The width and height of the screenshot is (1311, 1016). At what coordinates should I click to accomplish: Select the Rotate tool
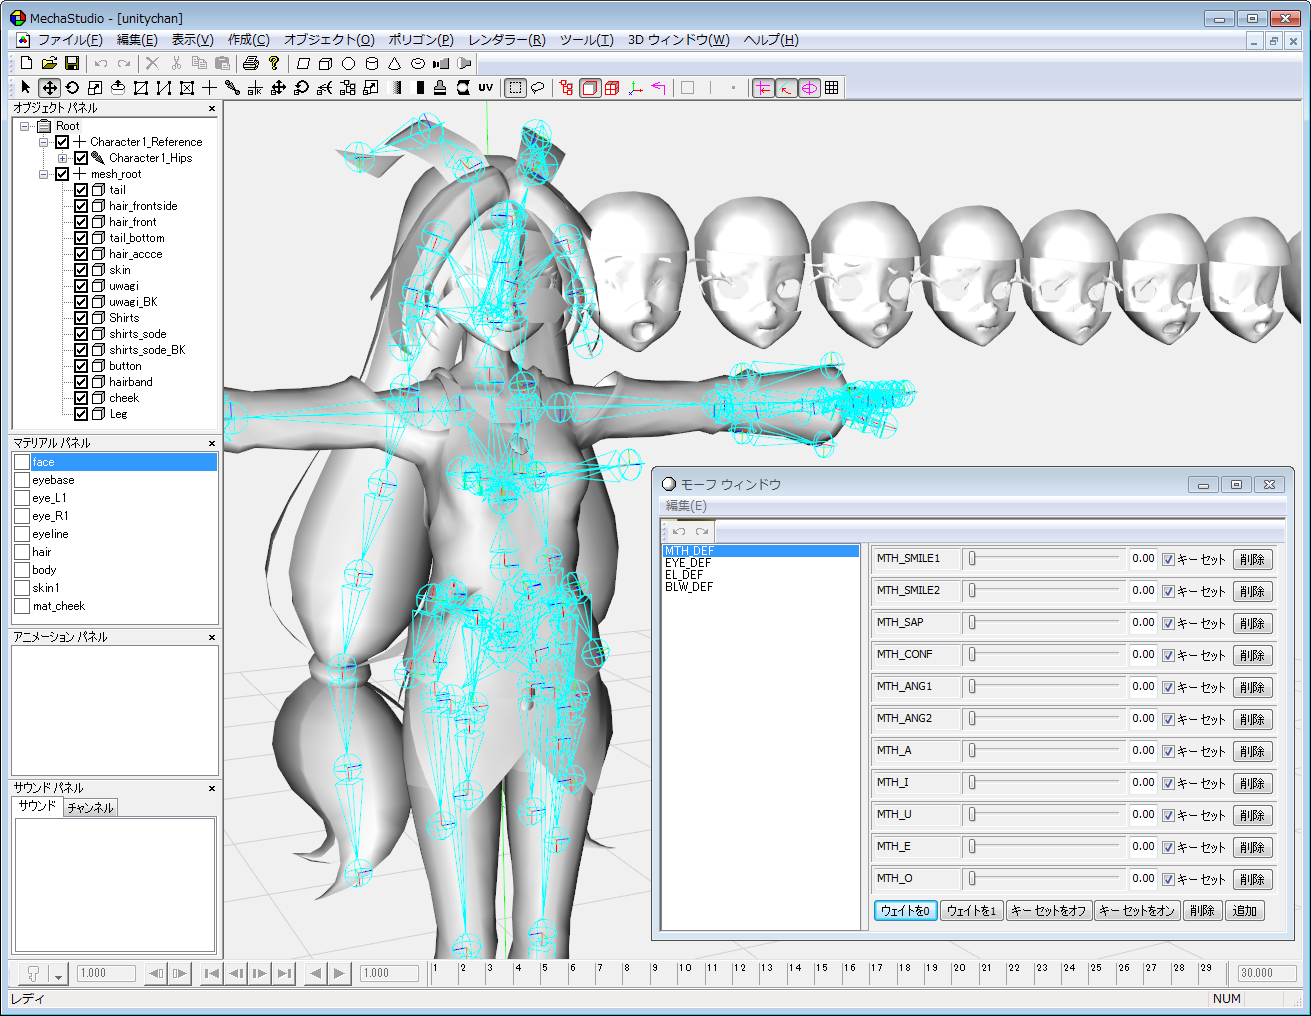[x=72, y=88]
